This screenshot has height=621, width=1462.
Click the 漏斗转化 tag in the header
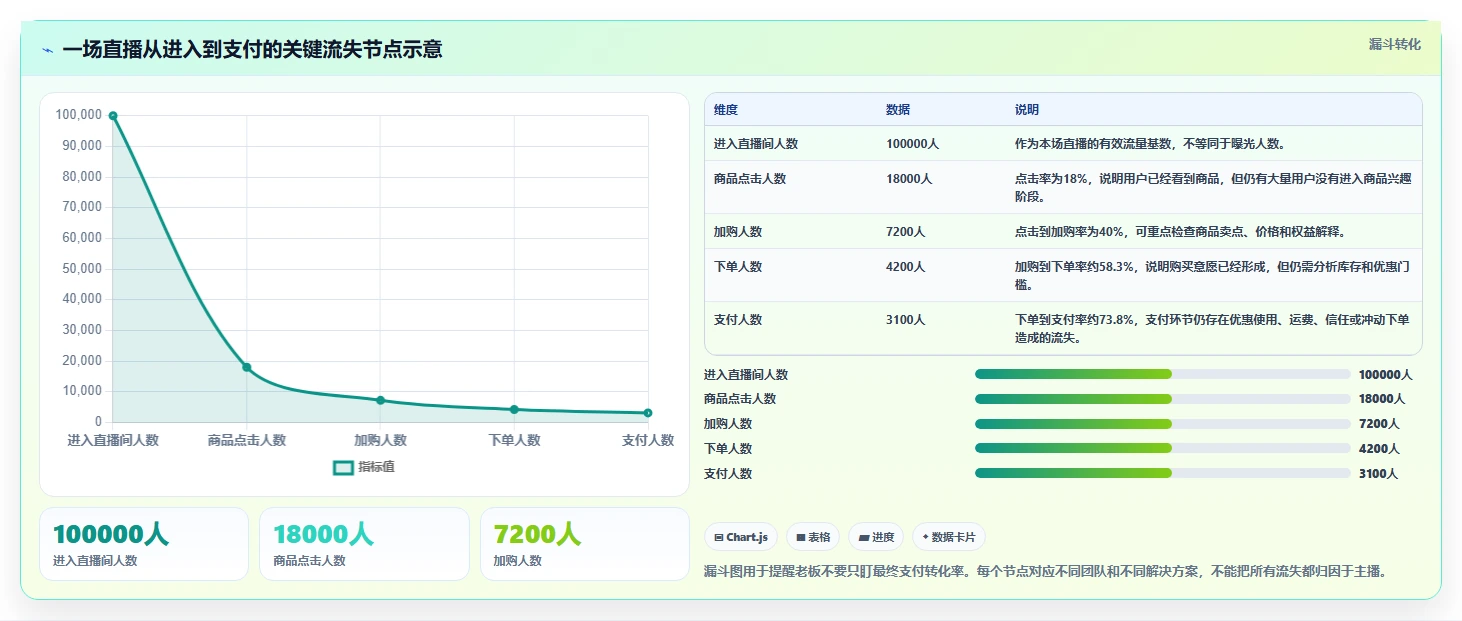1394,44
